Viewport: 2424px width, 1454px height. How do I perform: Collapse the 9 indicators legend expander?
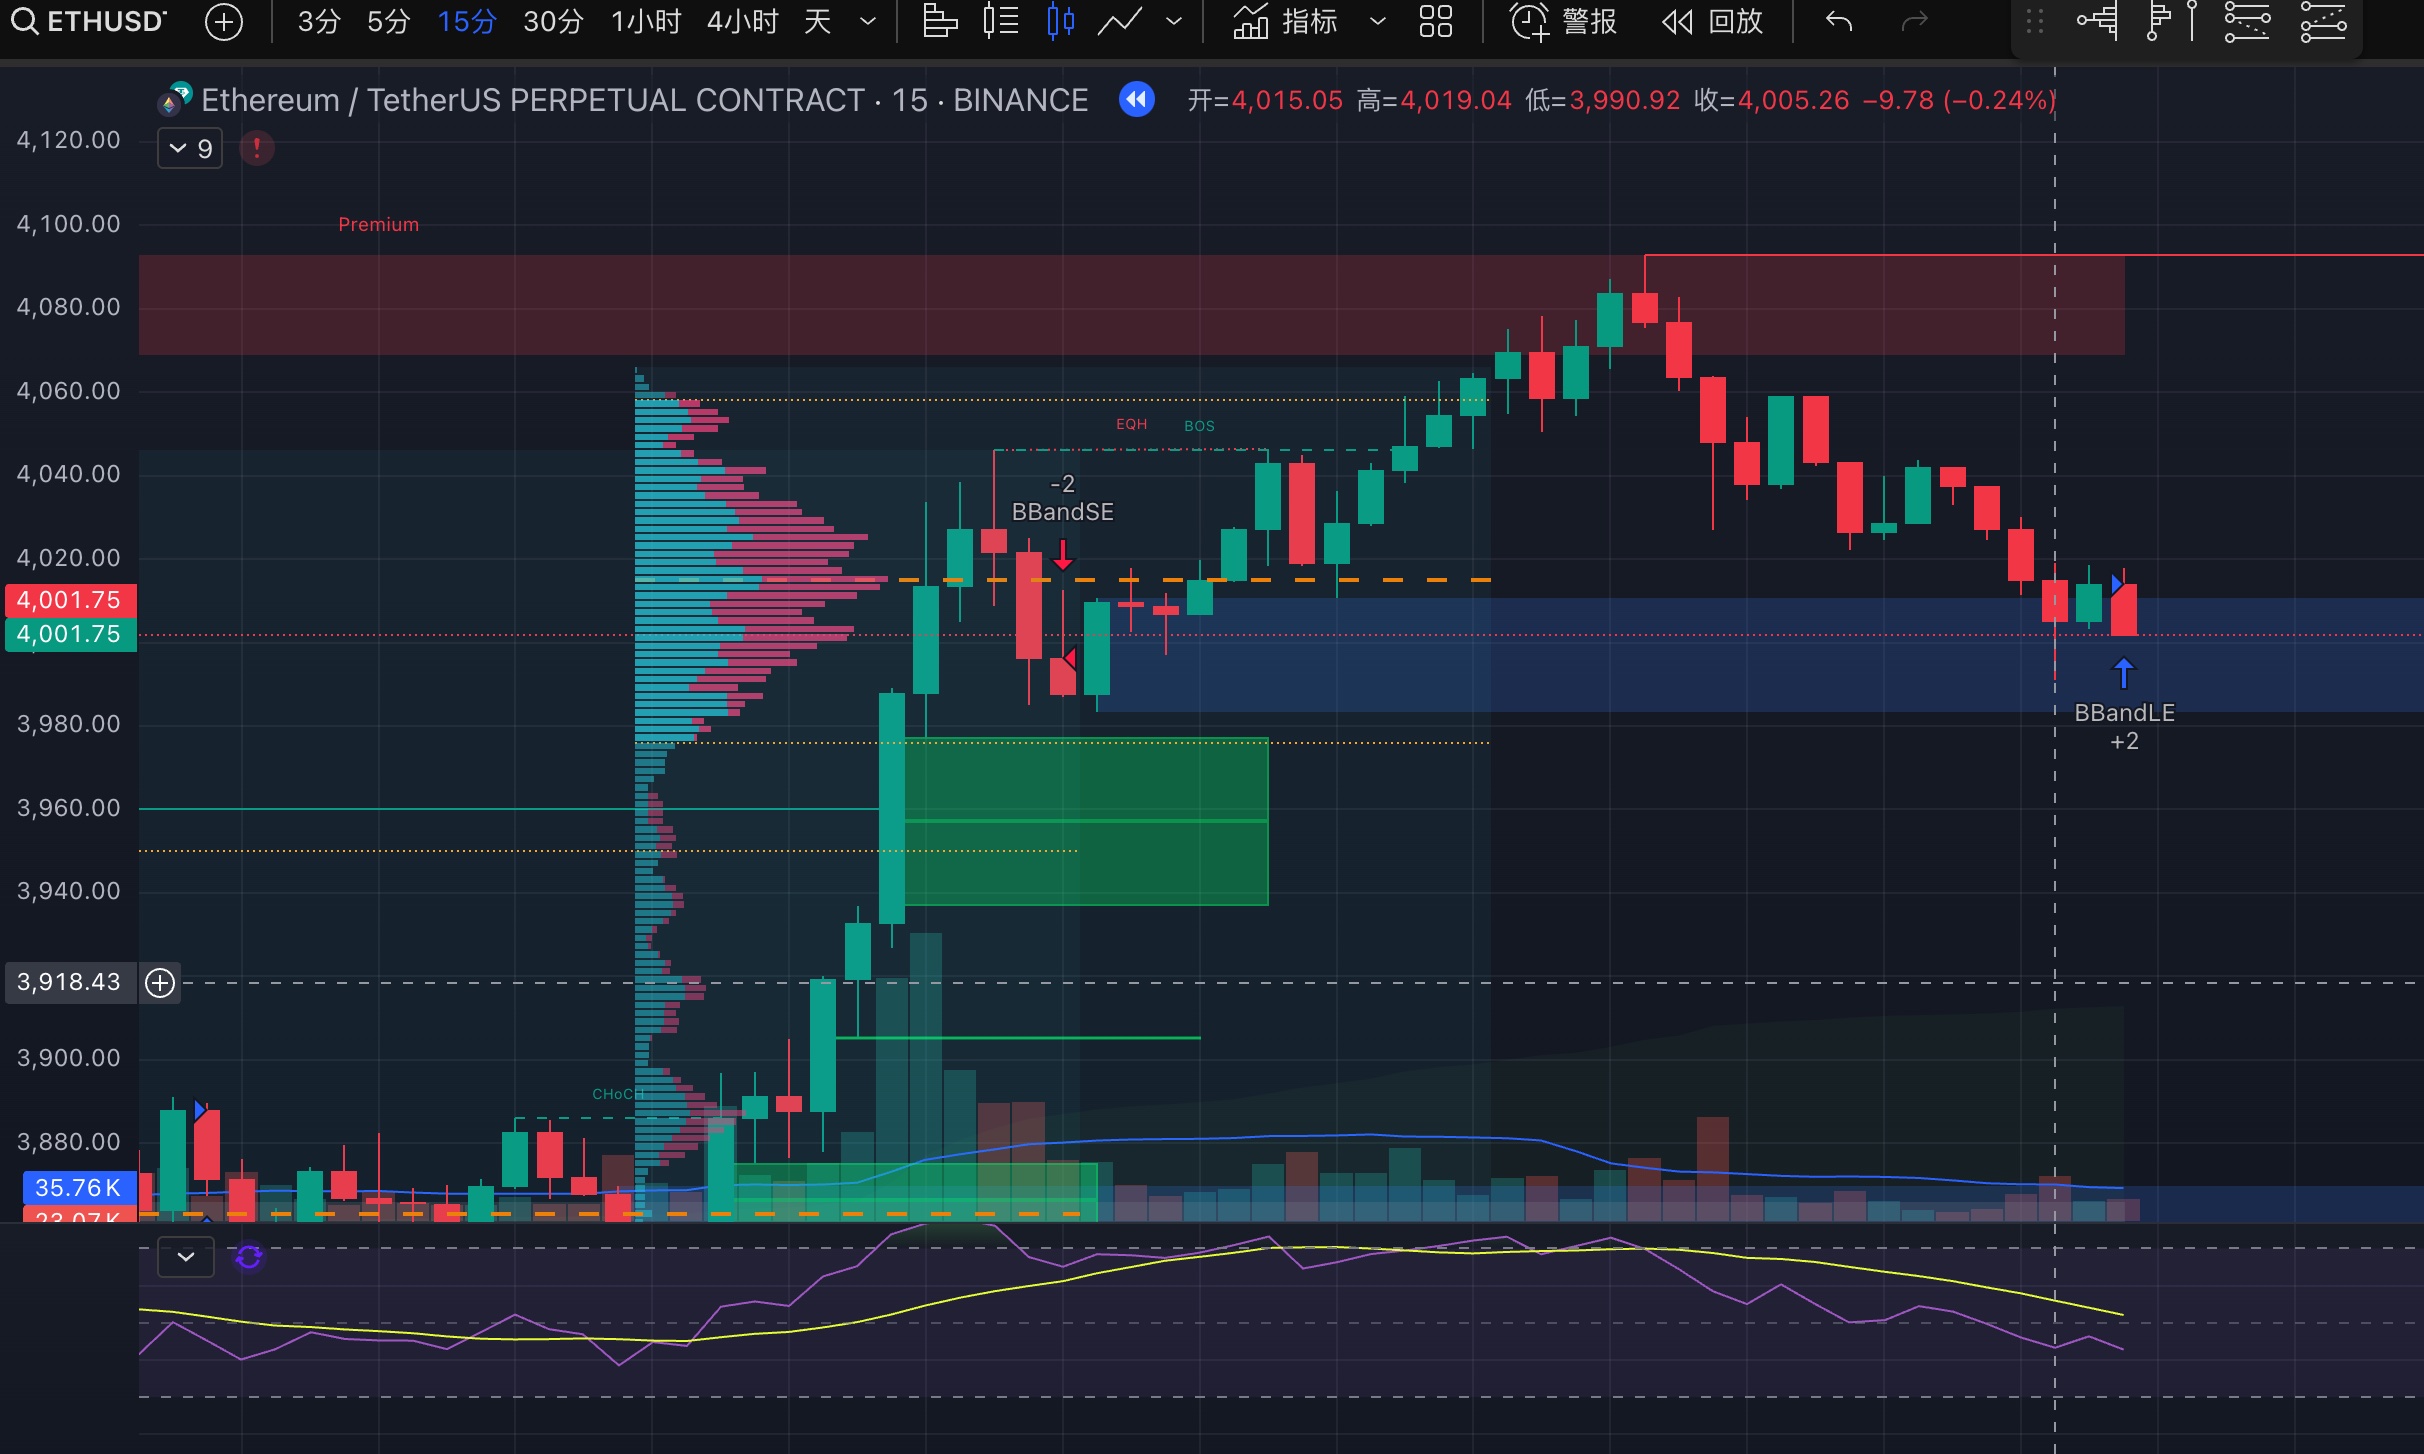[190, 149]
